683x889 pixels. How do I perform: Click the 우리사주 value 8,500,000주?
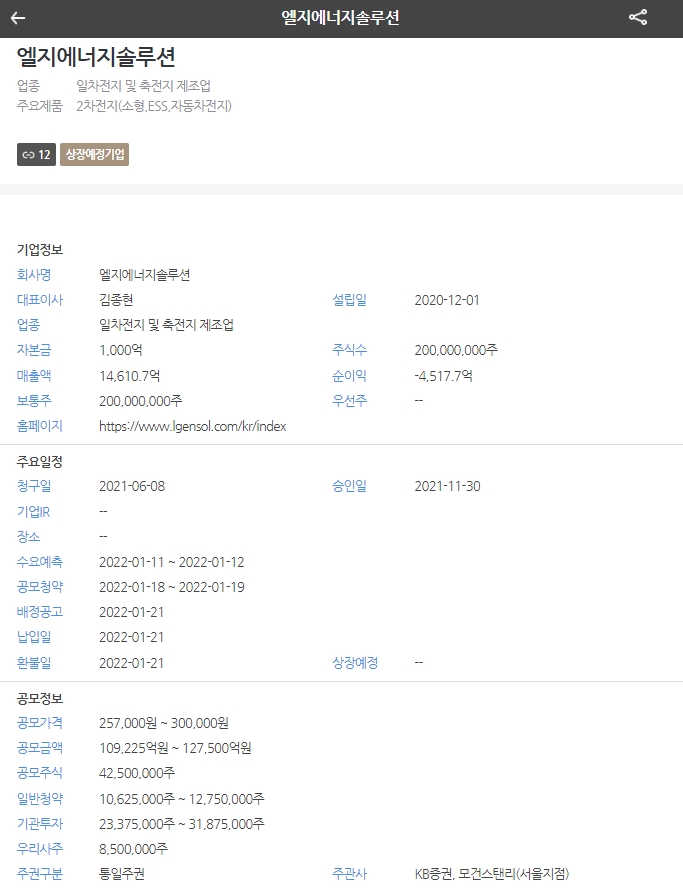tap(133, 849)
